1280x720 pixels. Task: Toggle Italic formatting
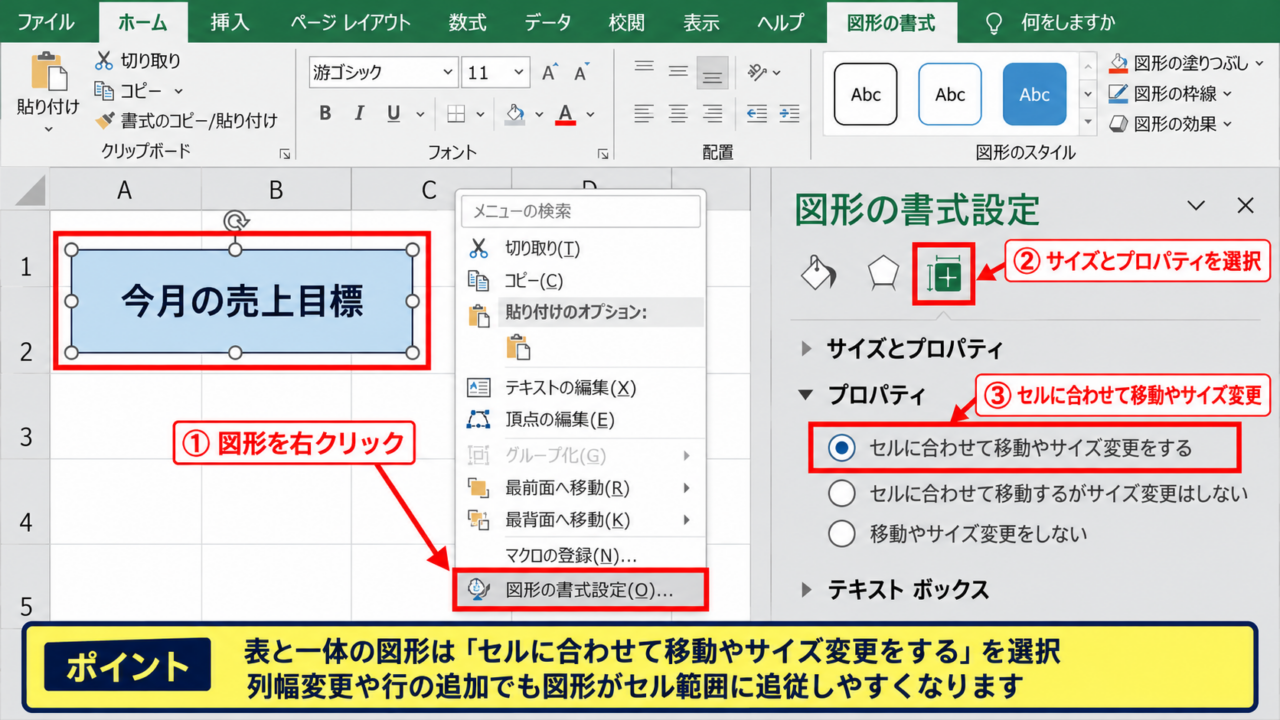tap(359, 113)
